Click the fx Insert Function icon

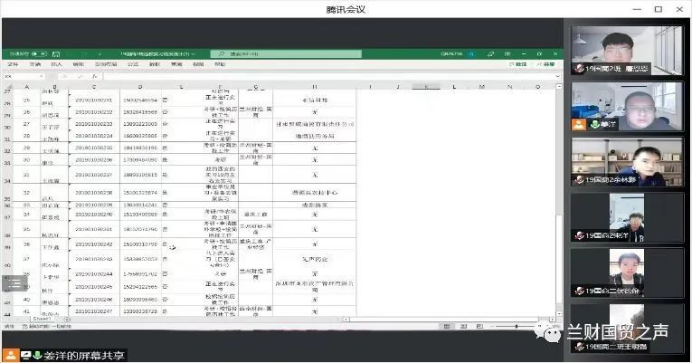click(94, 76)
